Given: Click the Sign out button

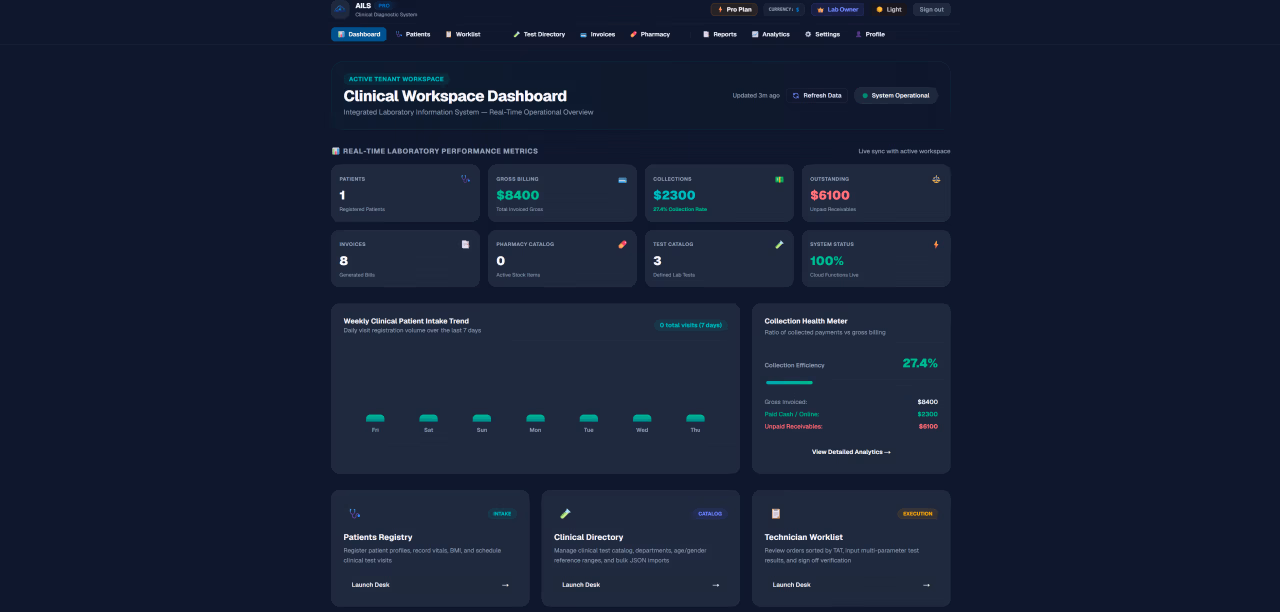Looking at the screenshot, I should [931, 9].
